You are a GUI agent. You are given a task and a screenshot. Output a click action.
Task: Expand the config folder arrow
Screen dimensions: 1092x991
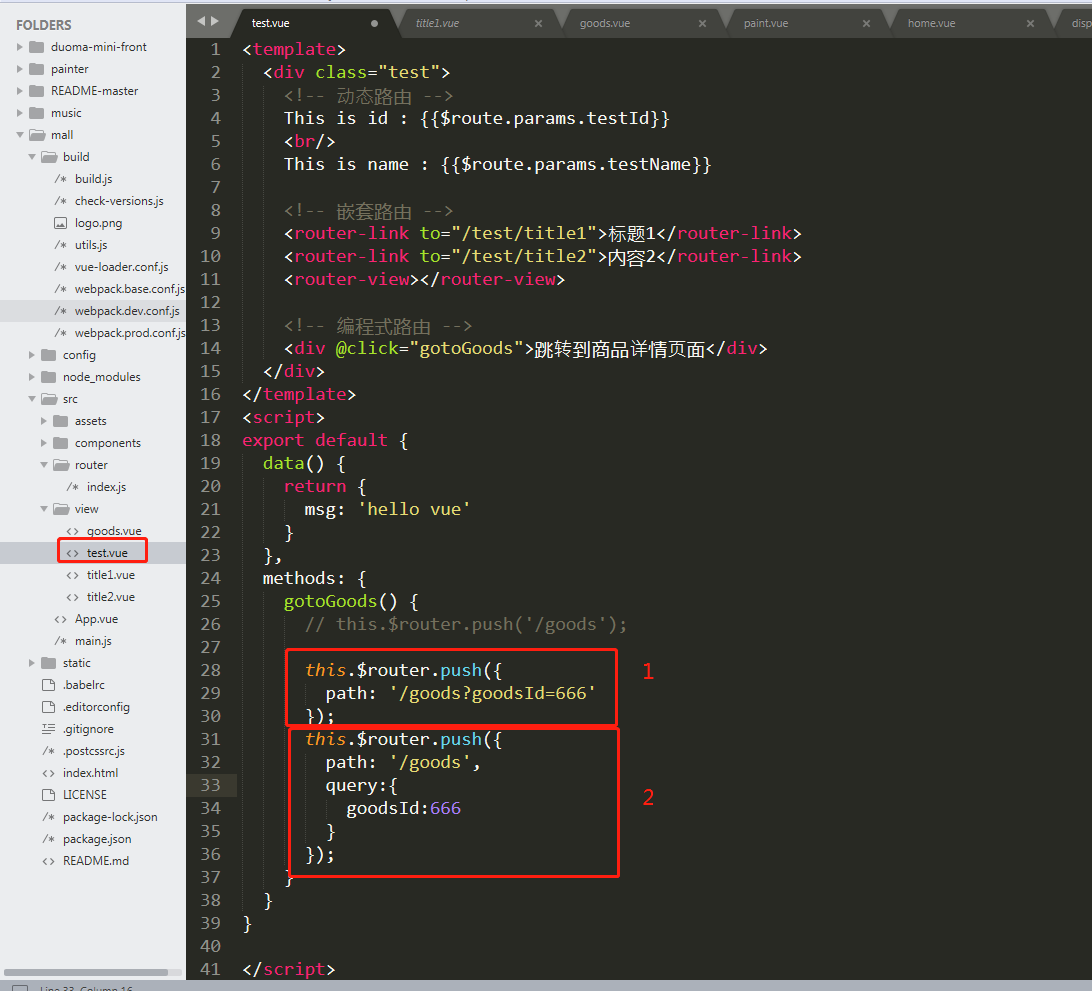(32, 354)
